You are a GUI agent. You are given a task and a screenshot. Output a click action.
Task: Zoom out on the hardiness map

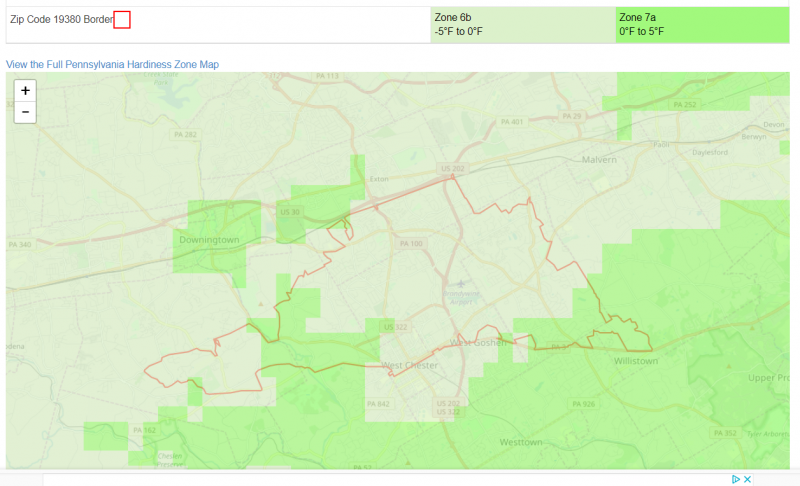[x=25, y=111]
